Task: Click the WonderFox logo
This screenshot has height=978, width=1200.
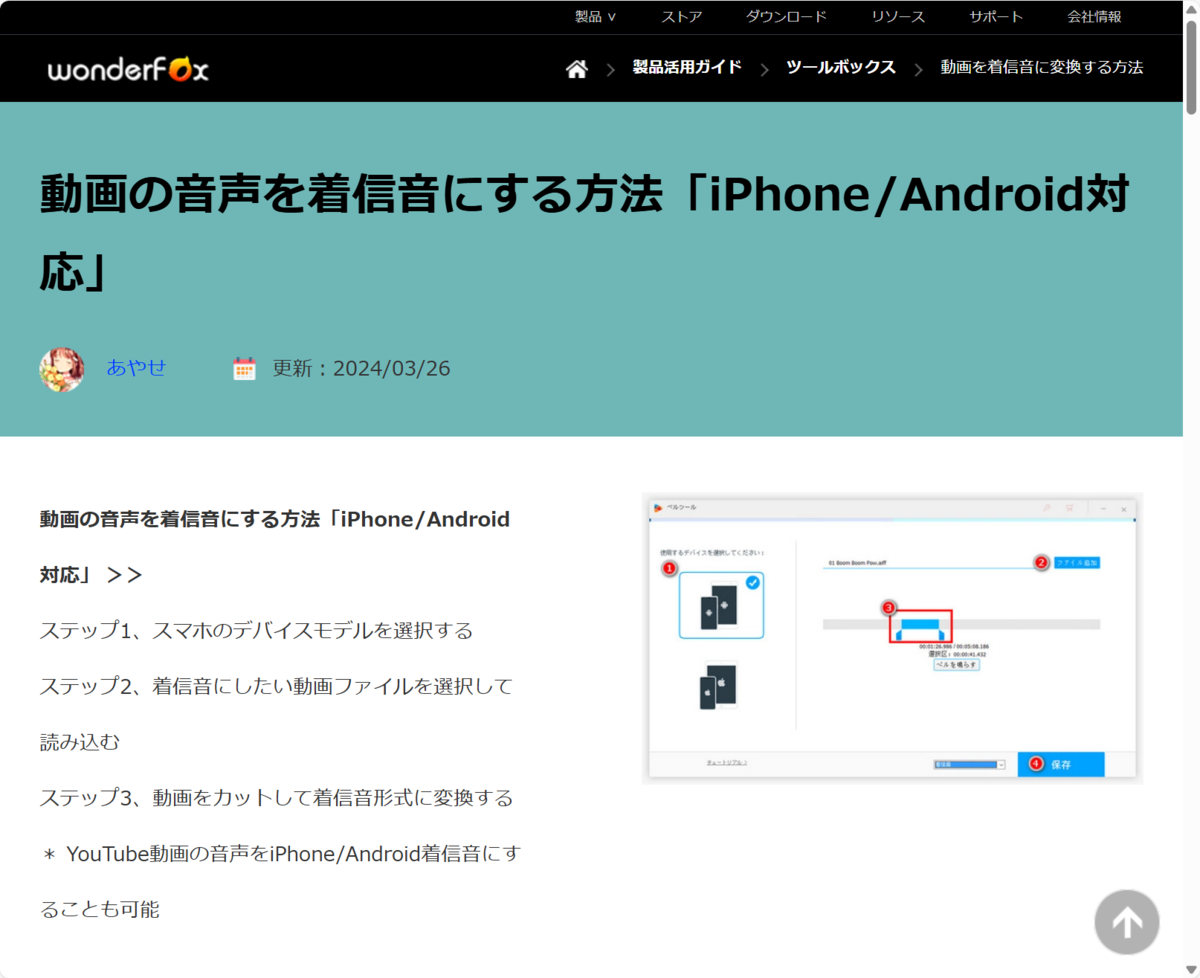Action: point(128,69)
